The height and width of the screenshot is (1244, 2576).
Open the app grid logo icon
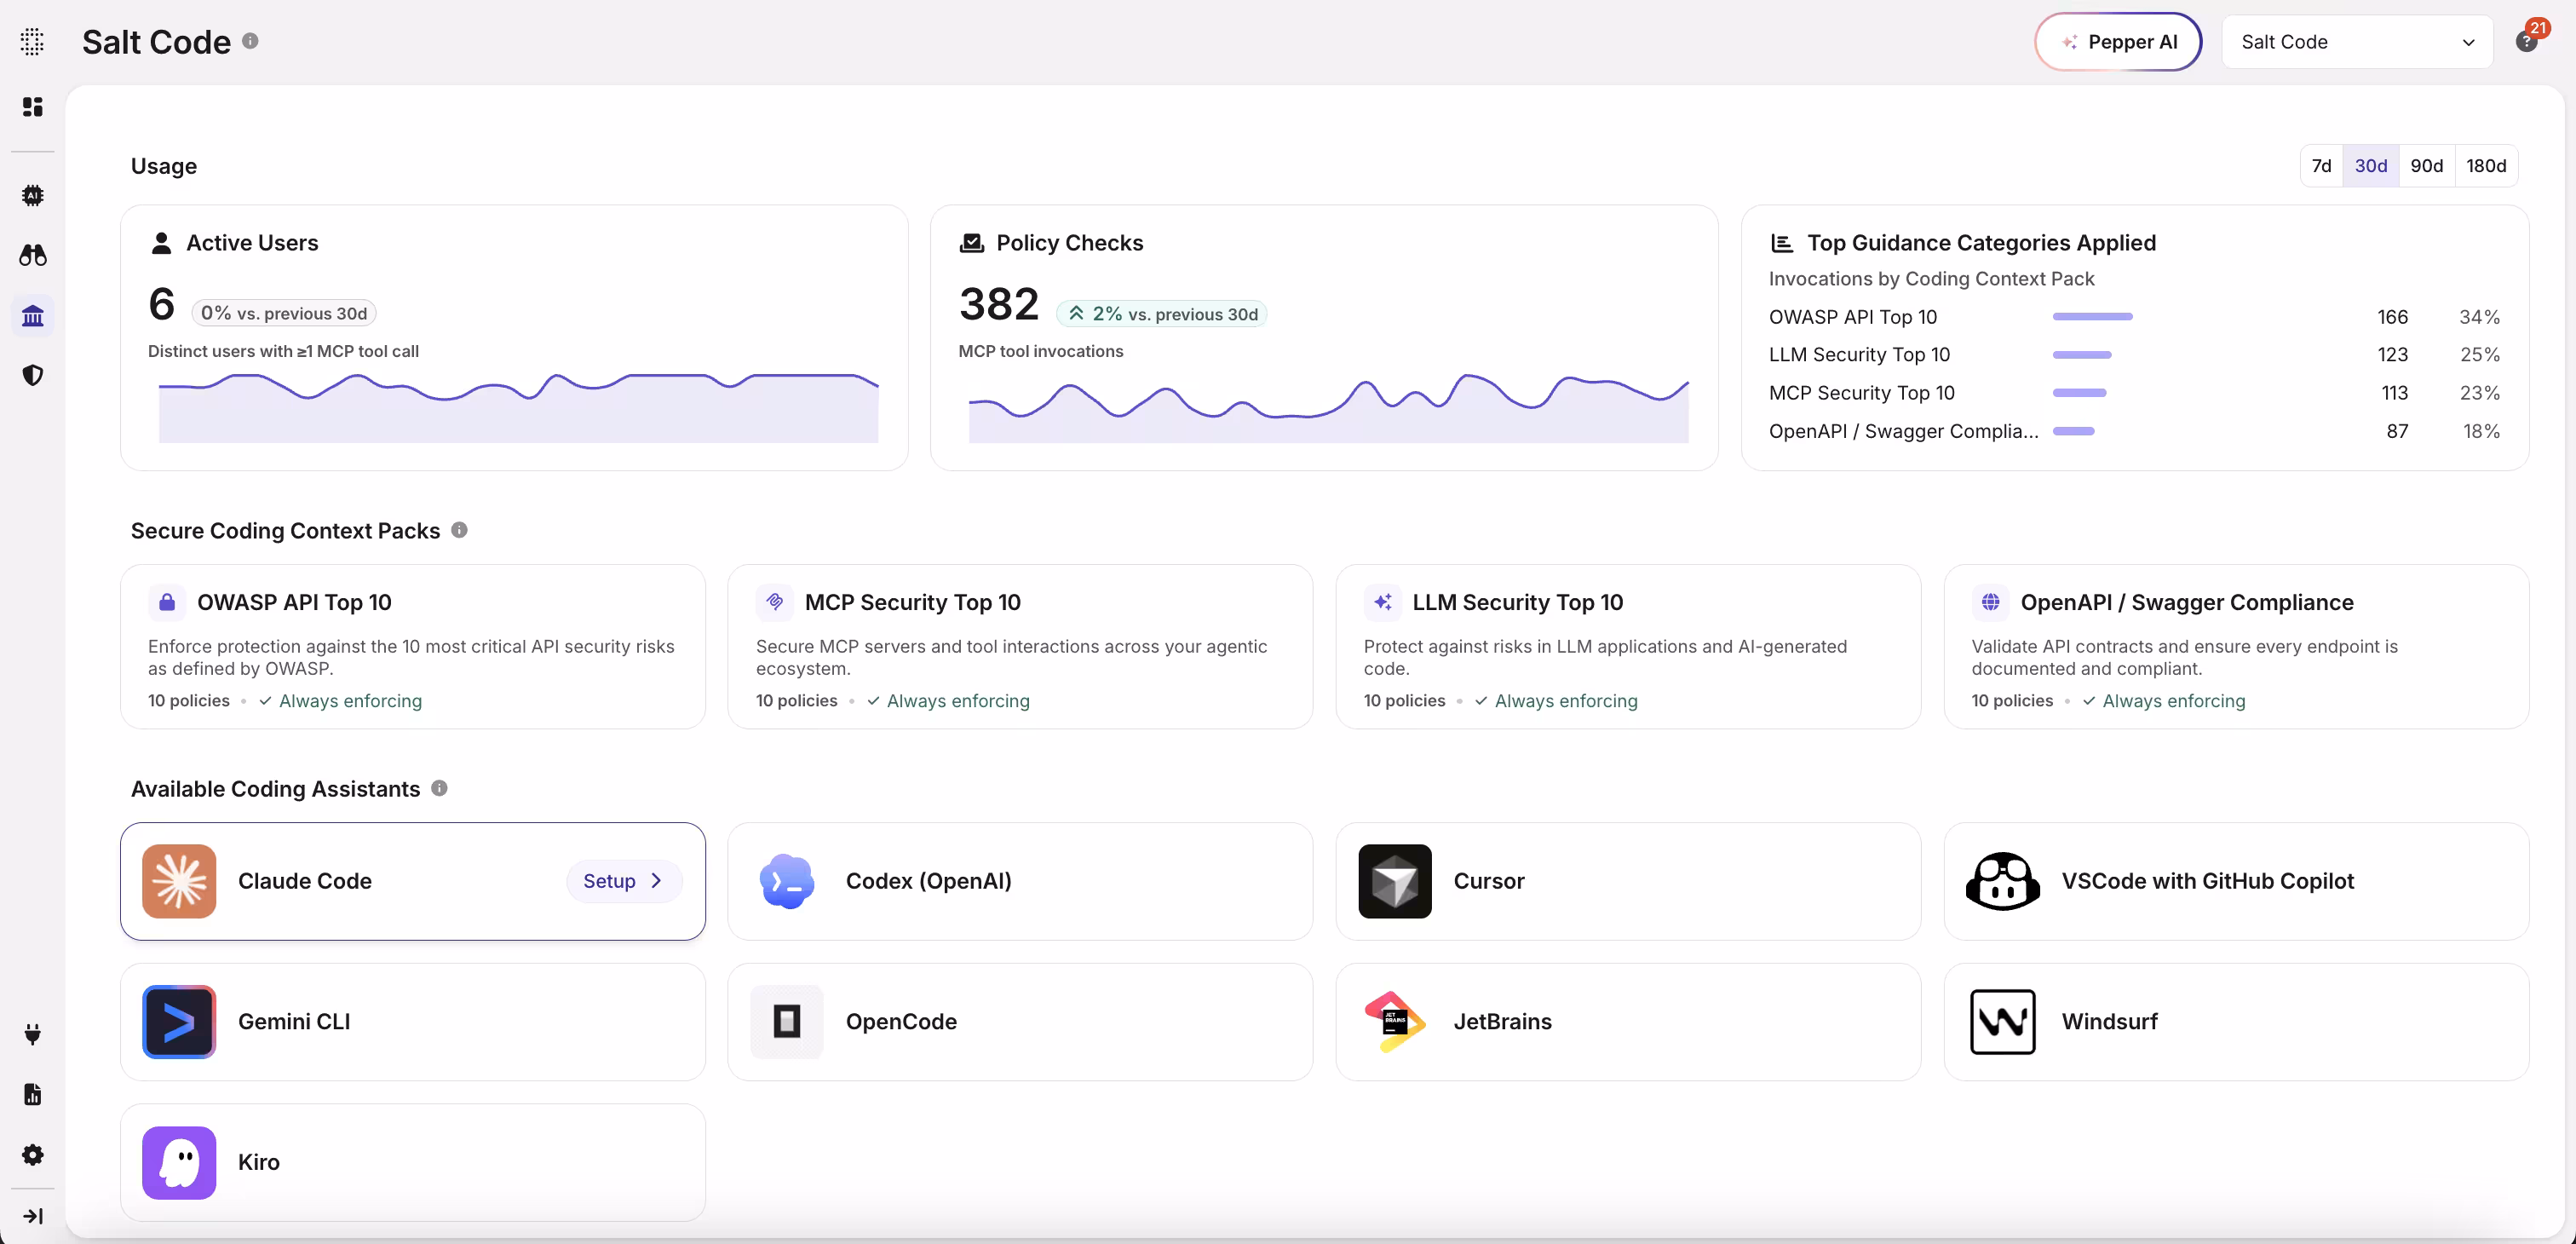(x=32, y=41)
